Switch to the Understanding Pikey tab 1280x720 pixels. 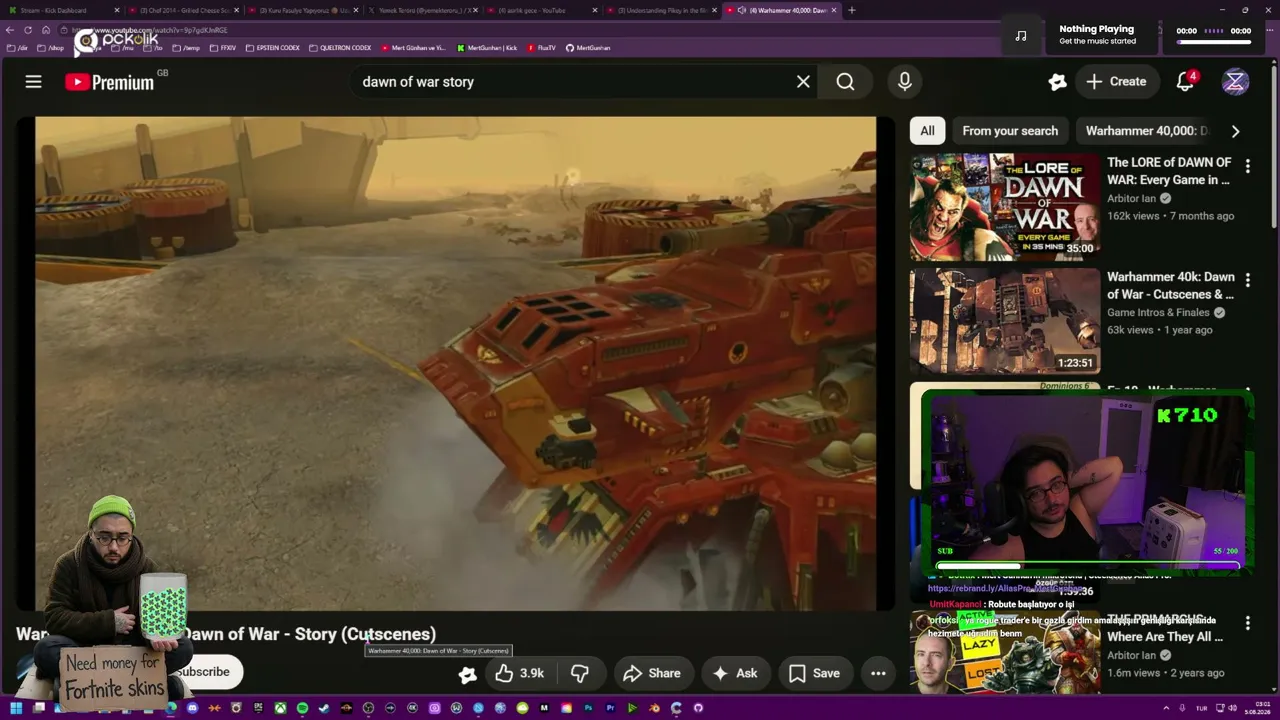point(662,10)
